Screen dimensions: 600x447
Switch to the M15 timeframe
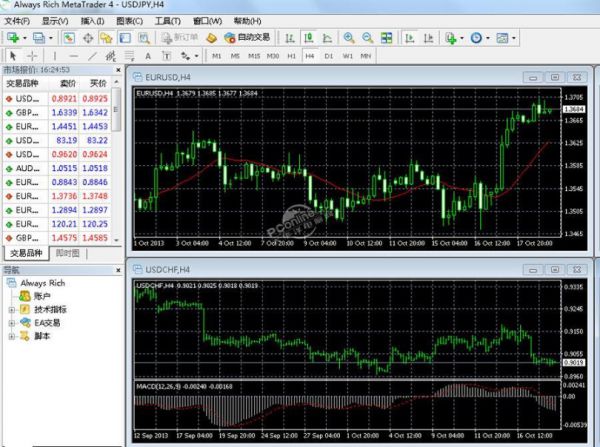254,56
